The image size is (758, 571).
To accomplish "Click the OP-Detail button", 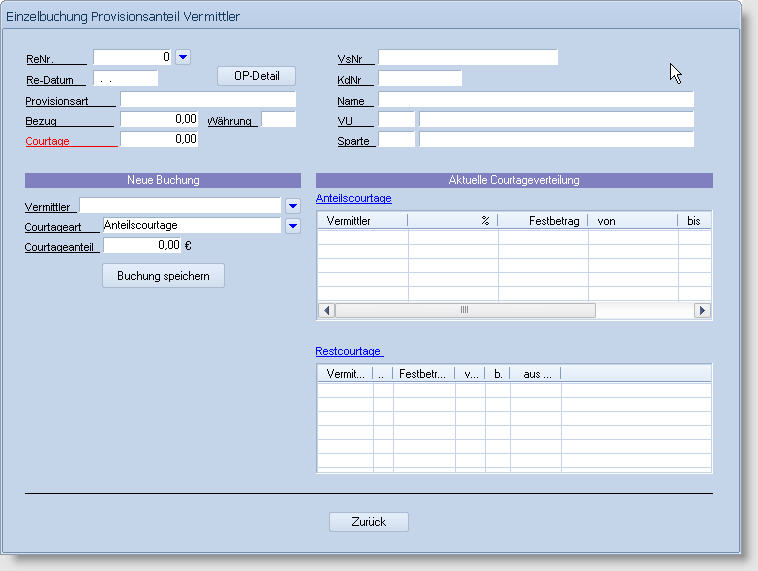I will pos(257,77).
